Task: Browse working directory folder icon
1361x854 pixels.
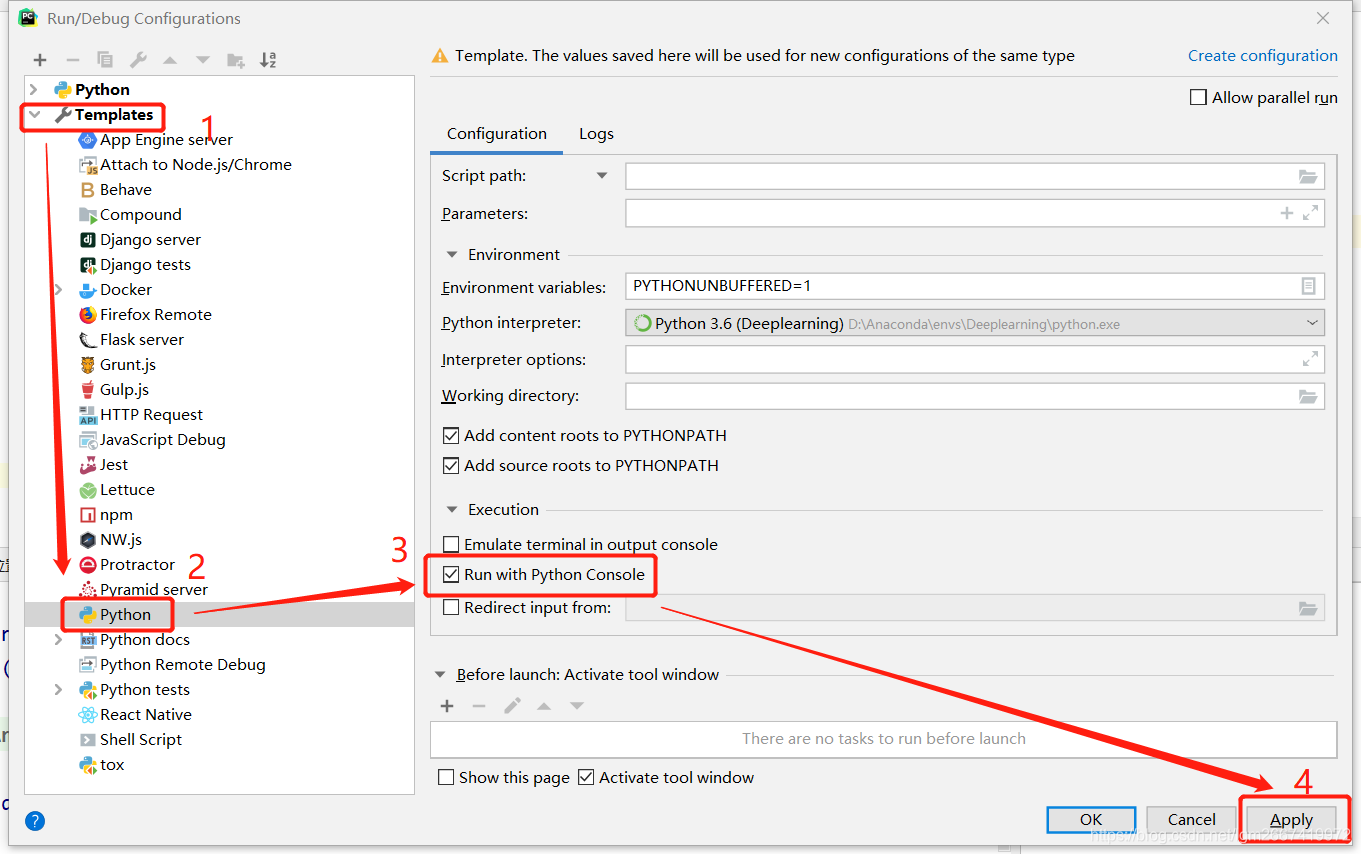Action: point(1308,396)
